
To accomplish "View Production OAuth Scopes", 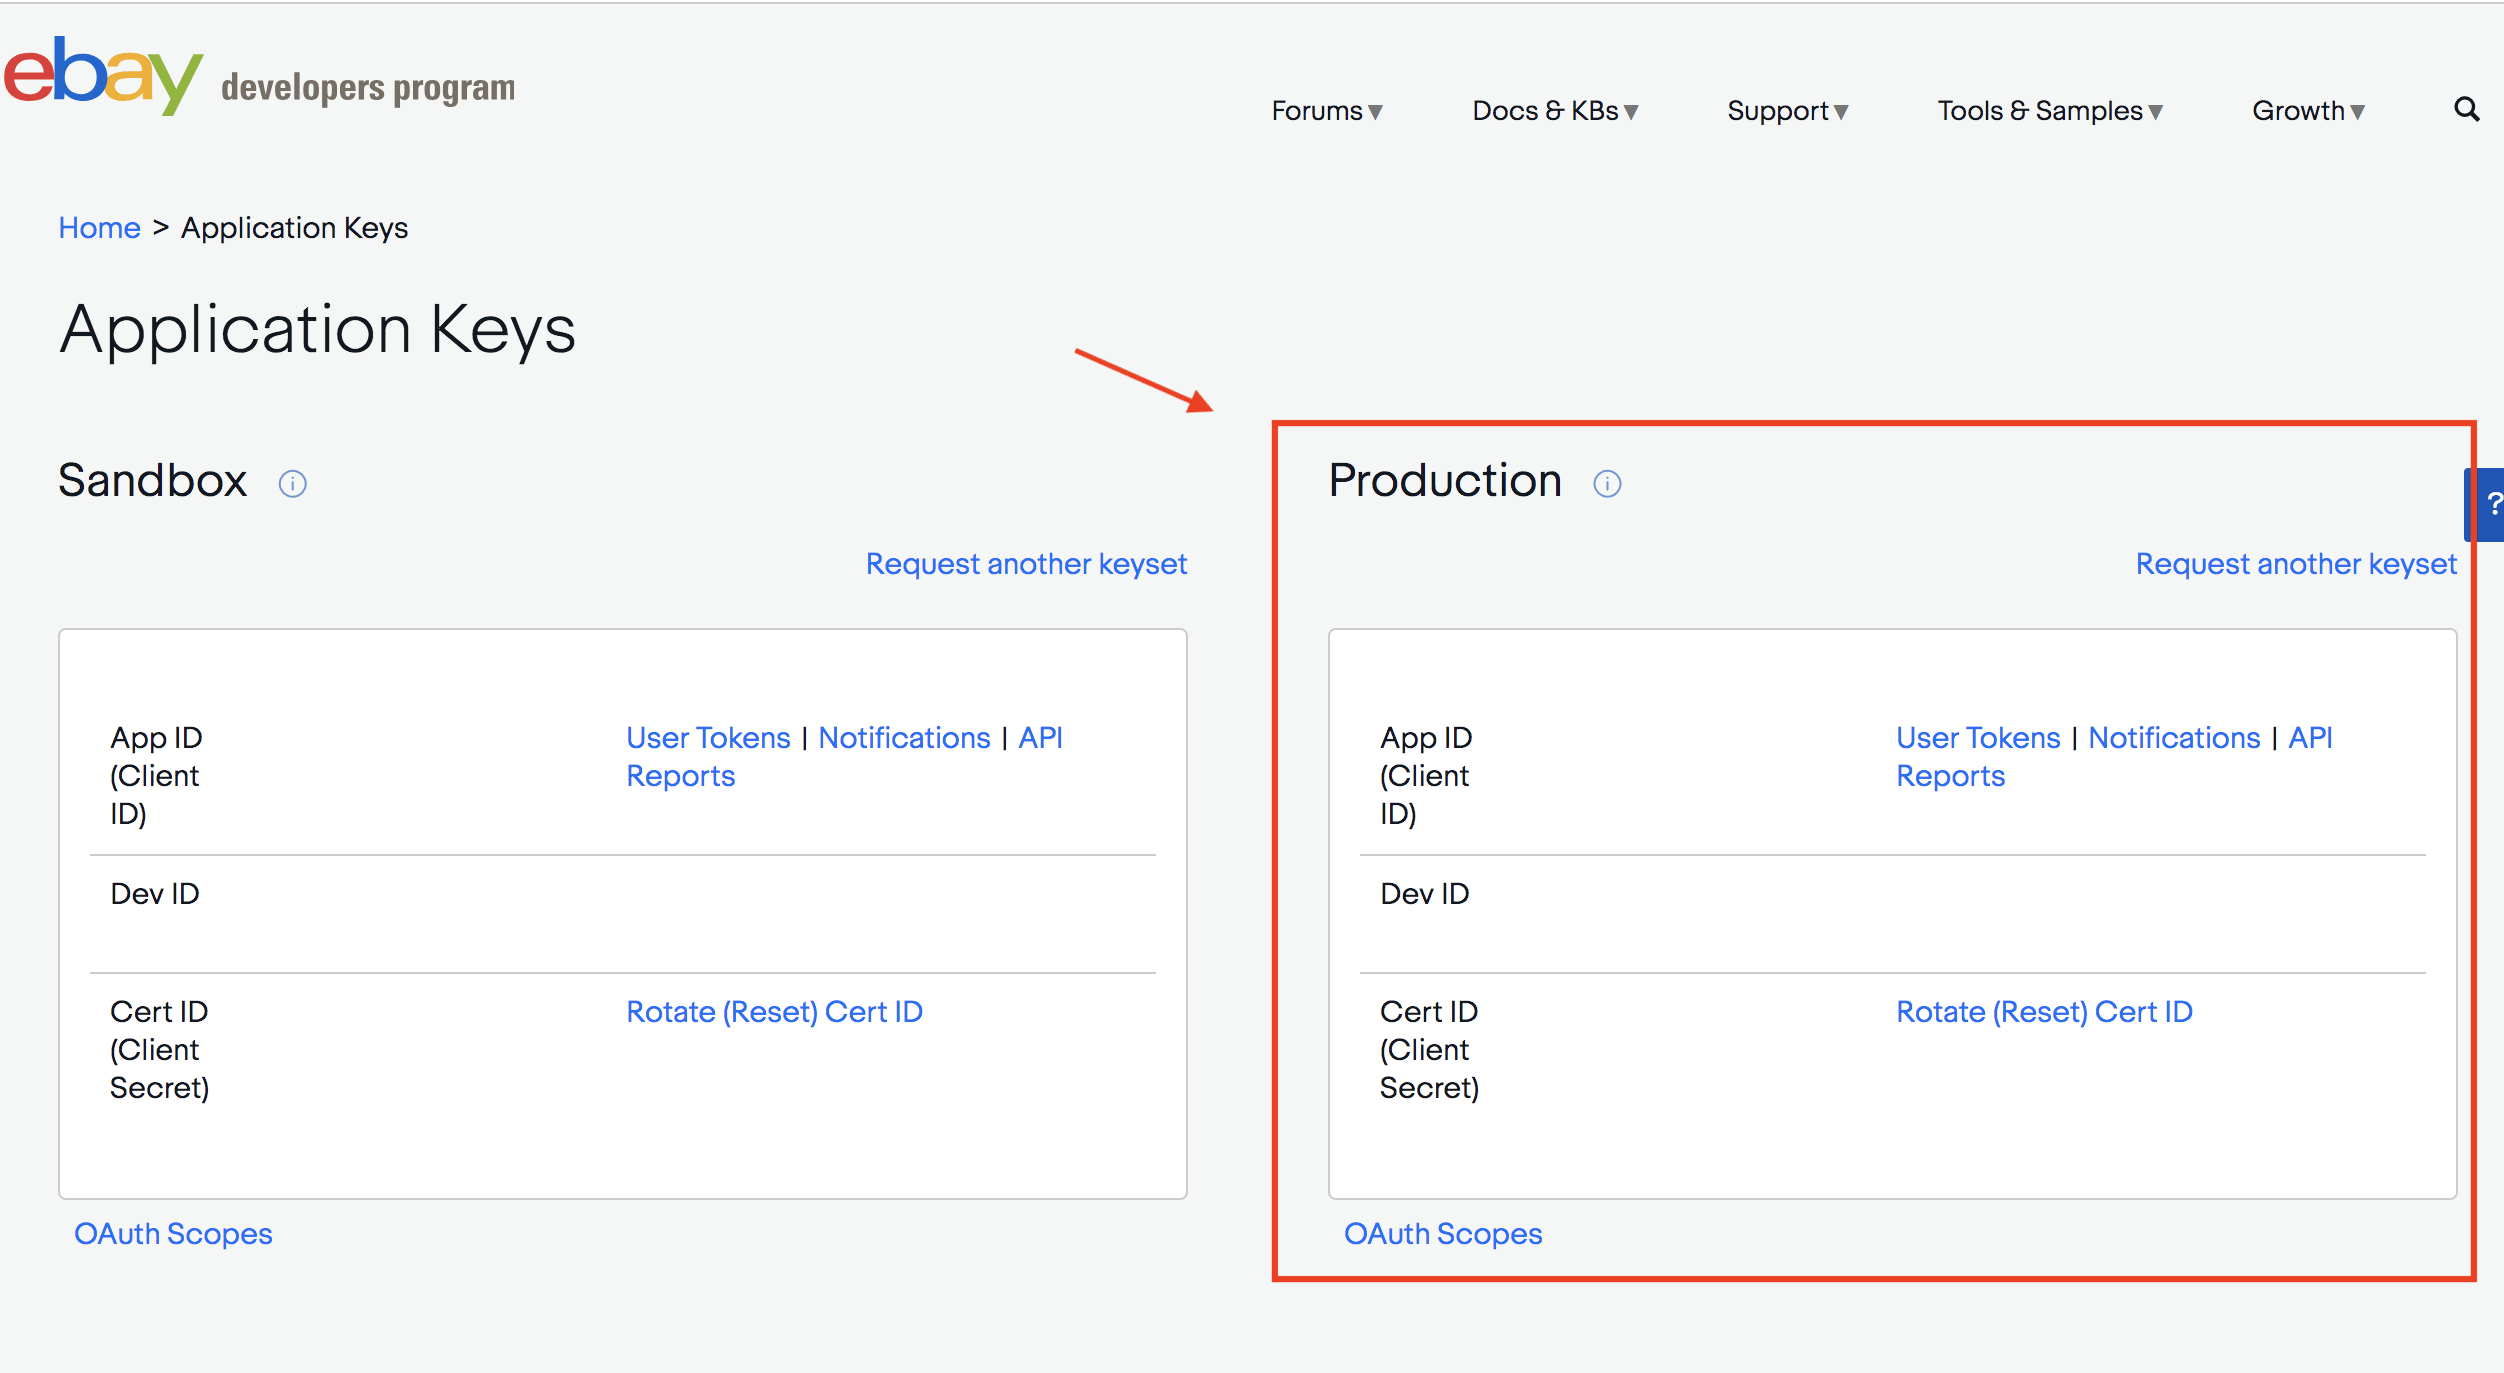I will click(1443, 1234).
